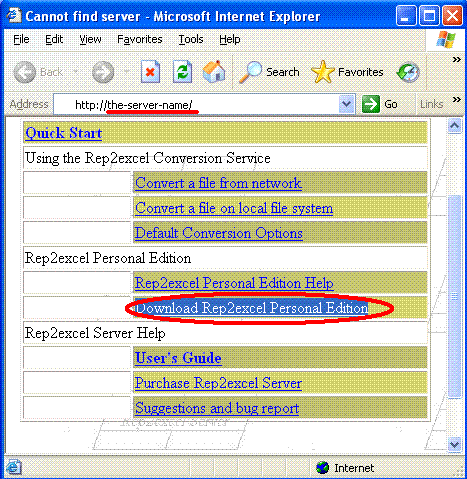Click 'Rep2excel Server Help' heading text

coord(95,333)
